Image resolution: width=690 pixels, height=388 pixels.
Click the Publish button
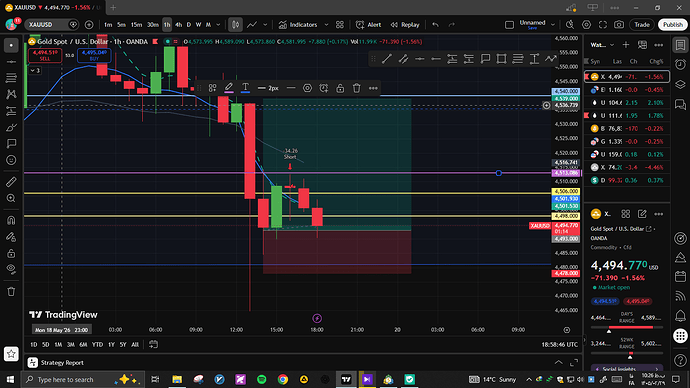pos(673,25)
